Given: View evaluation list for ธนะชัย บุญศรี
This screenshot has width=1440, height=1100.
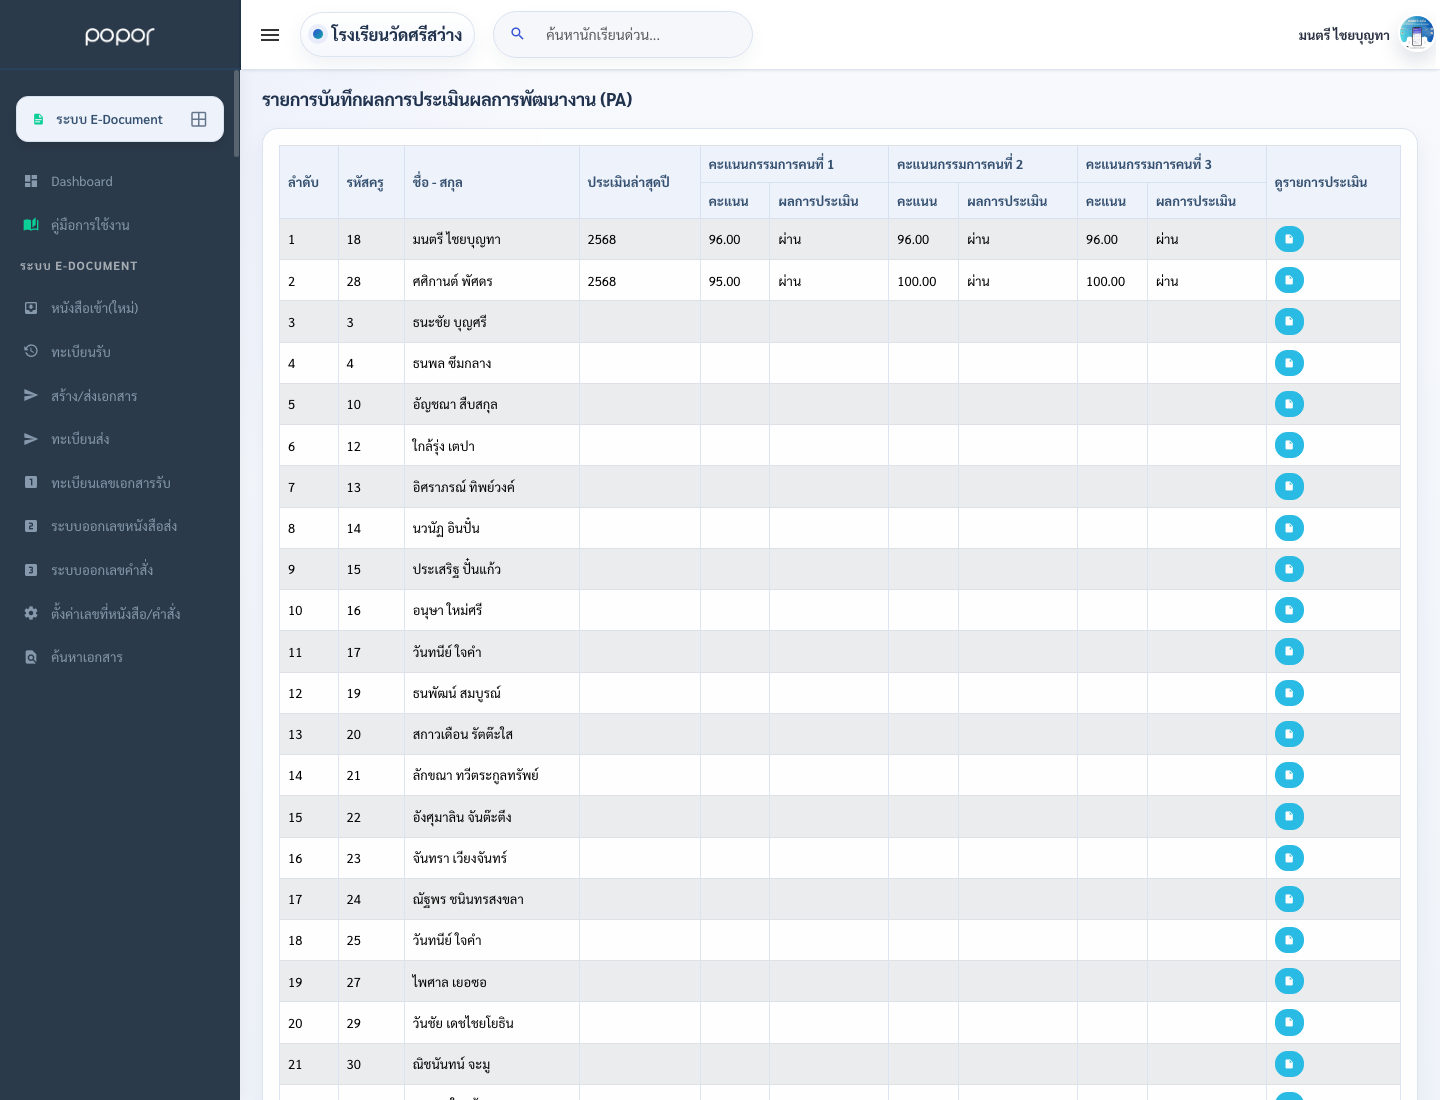Looking at the screenshot, I should point(1289,321).
